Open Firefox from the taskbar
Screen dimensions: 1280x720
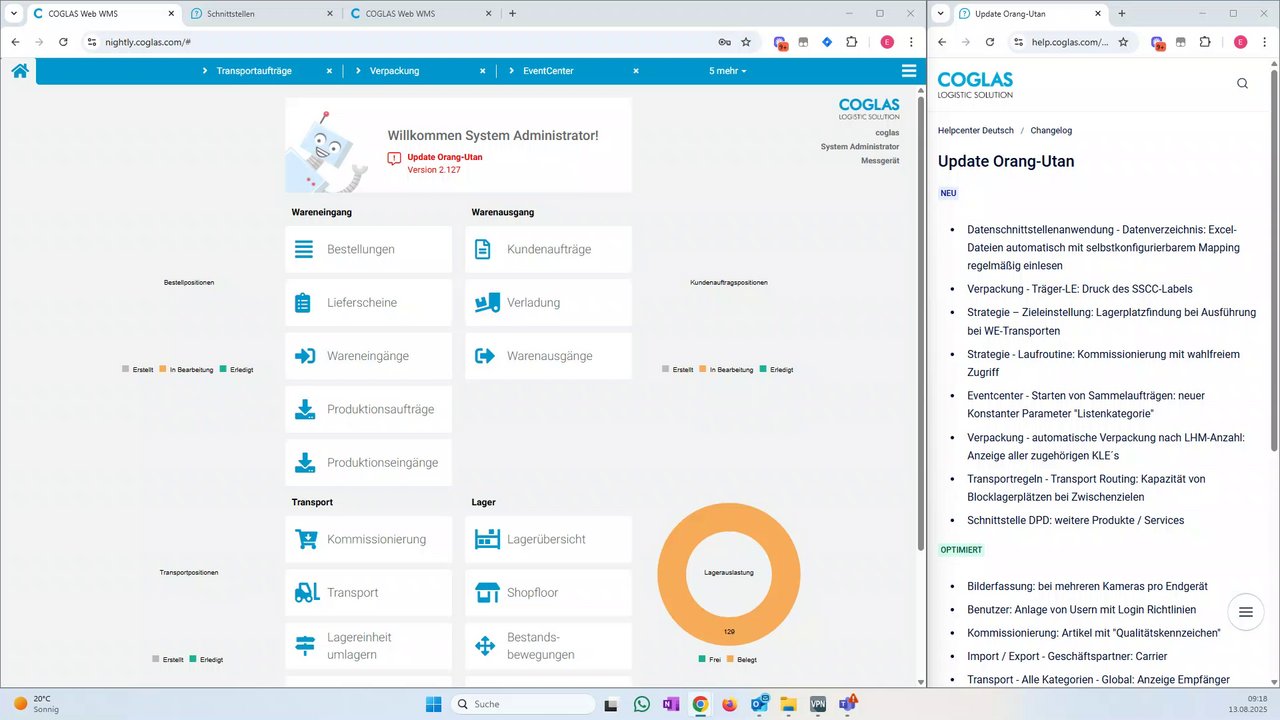[x=729, y=704]
